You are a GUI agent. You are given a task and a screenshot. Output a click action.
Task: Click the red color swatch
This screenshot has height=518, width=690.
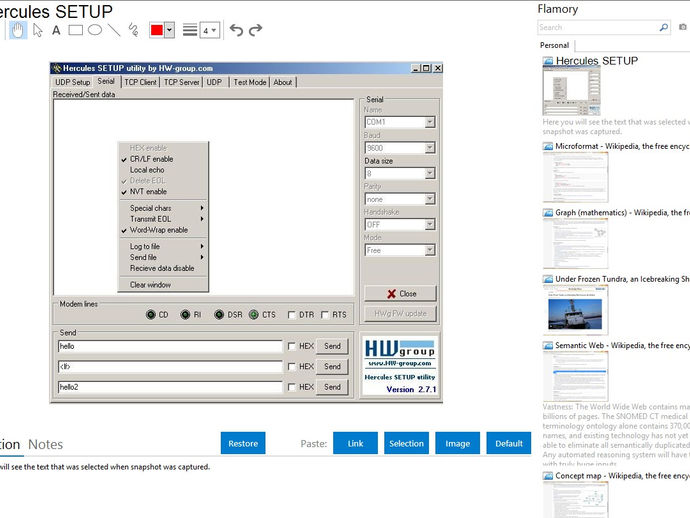click(x=157, y=30)
